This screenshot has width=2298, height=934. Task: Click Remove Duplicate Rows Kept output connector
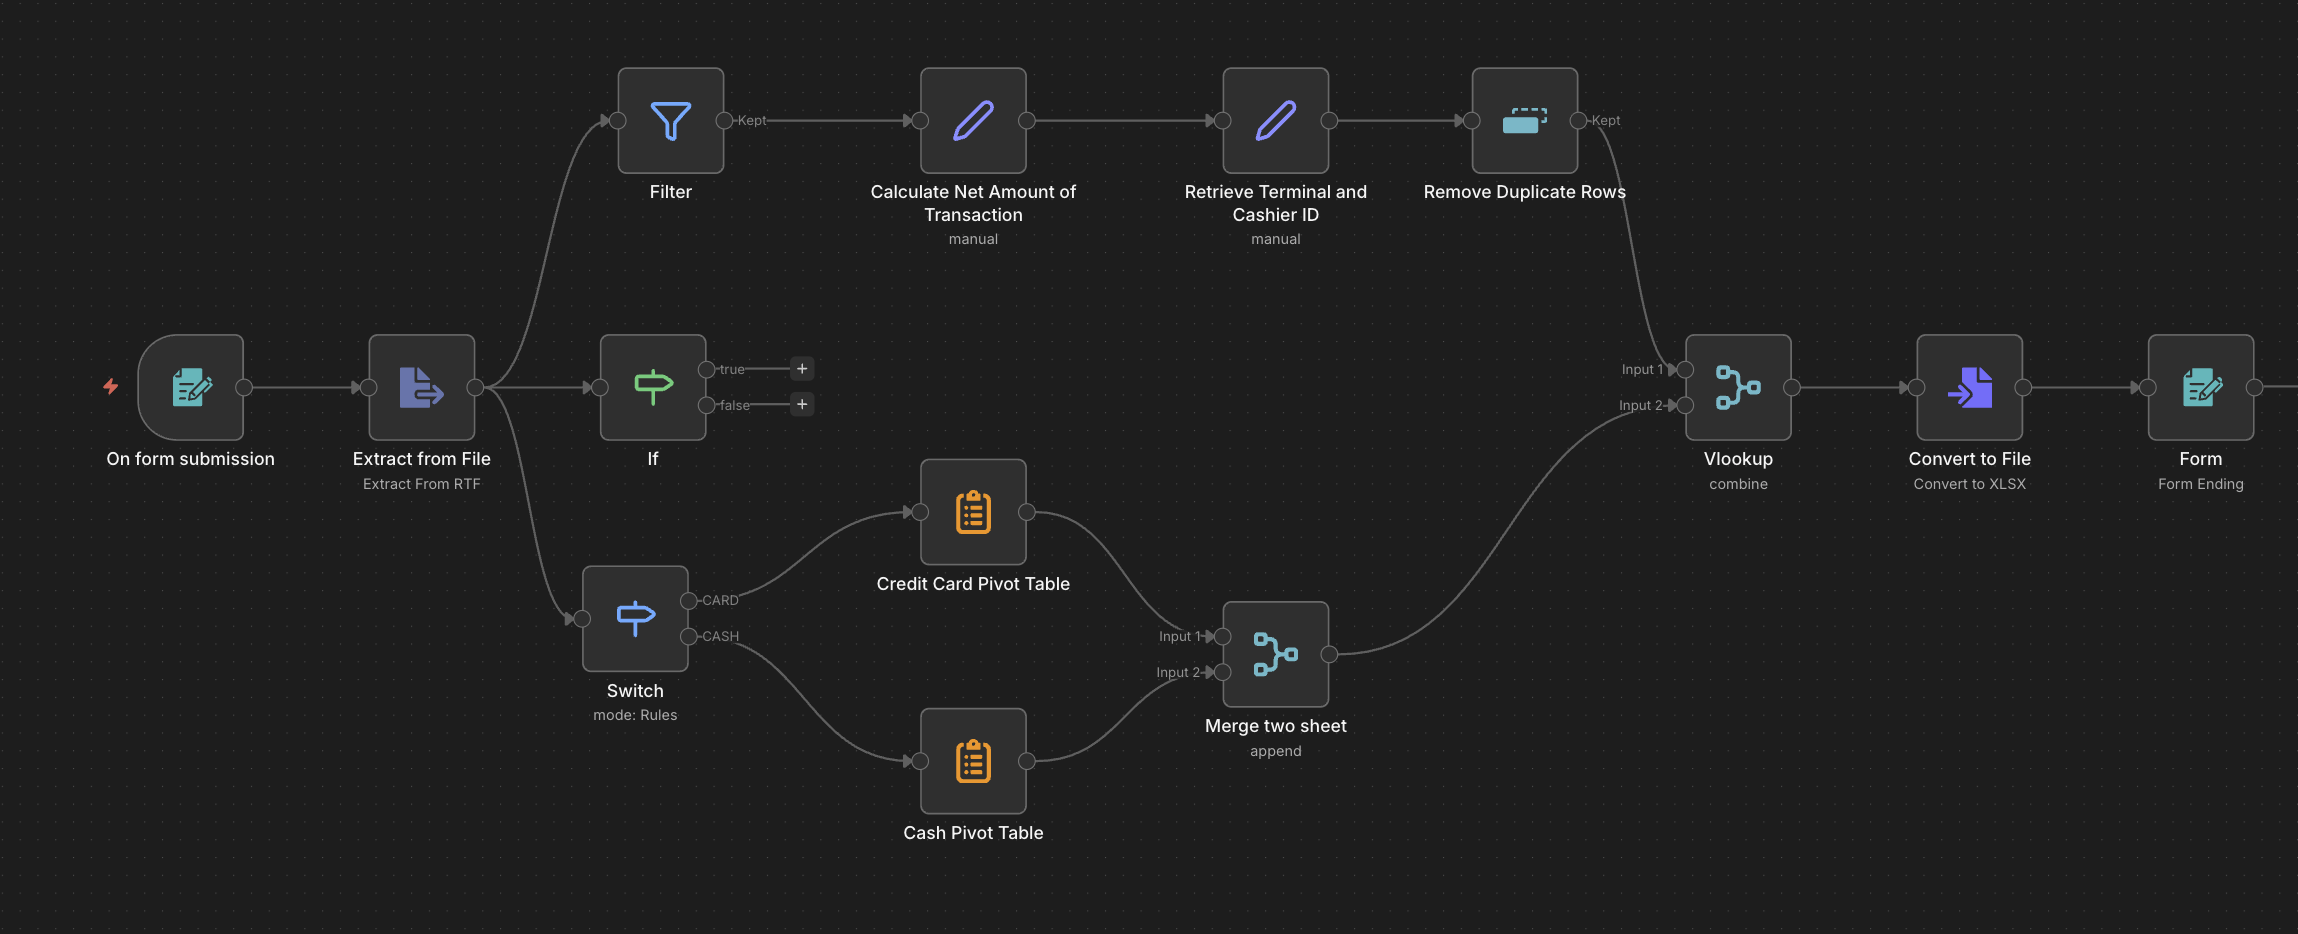[x=1578, y=121]
